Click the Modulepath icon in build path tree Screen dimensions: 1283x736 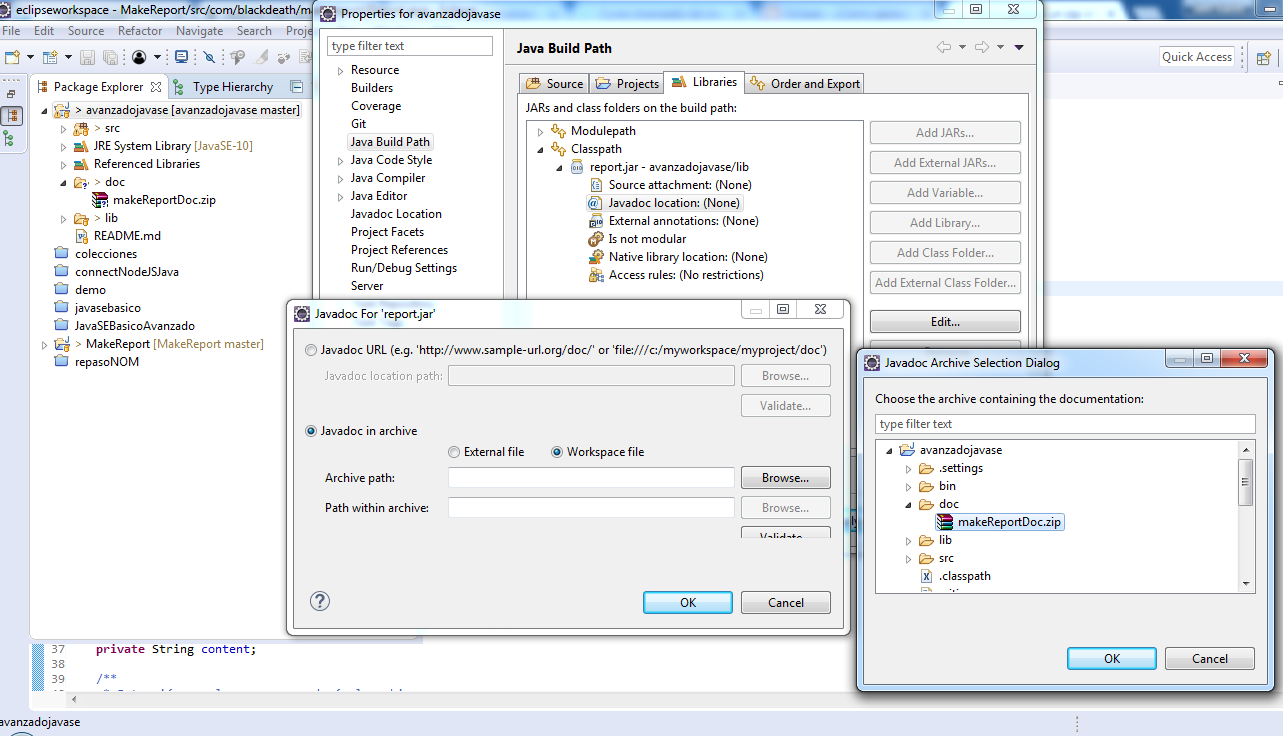coord(558,131)
